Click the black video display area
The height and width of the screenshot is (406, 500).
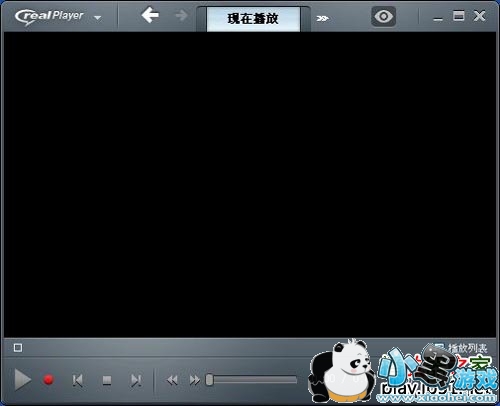pyautogui.click(x=250, y=185)
